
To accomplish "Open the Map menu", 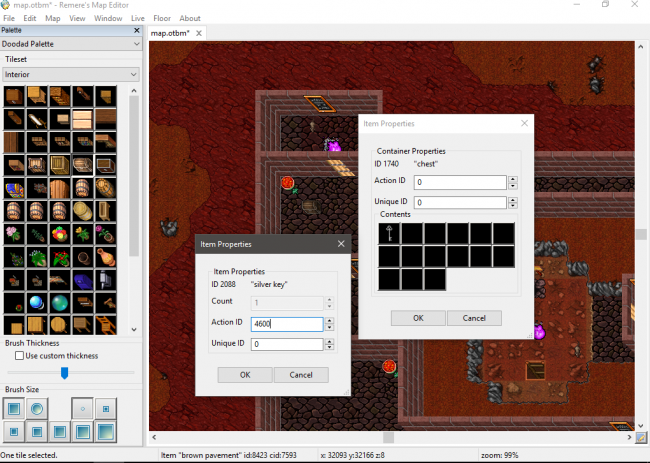I will (53, 18).
